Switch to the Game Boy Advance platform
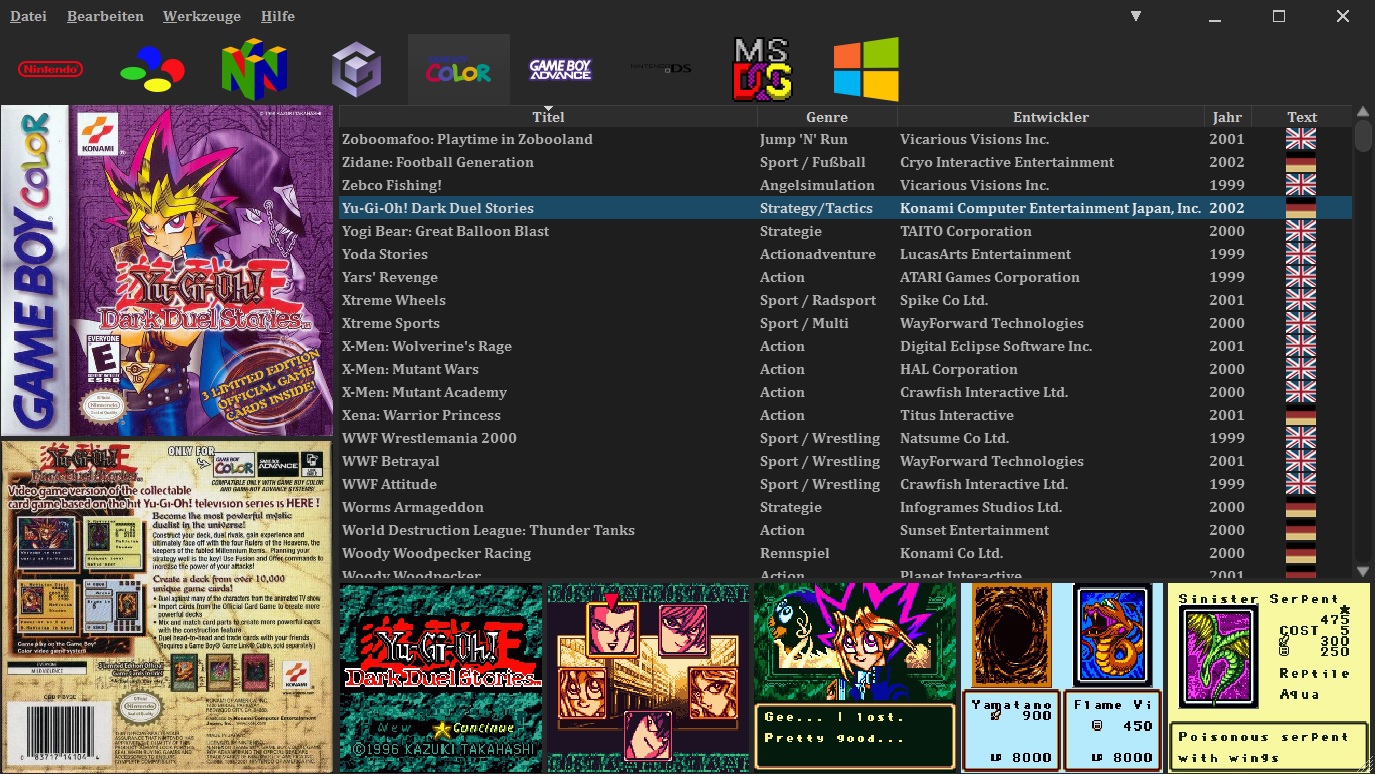Screen dimensions: 1375x774 [x=560, y=70]
